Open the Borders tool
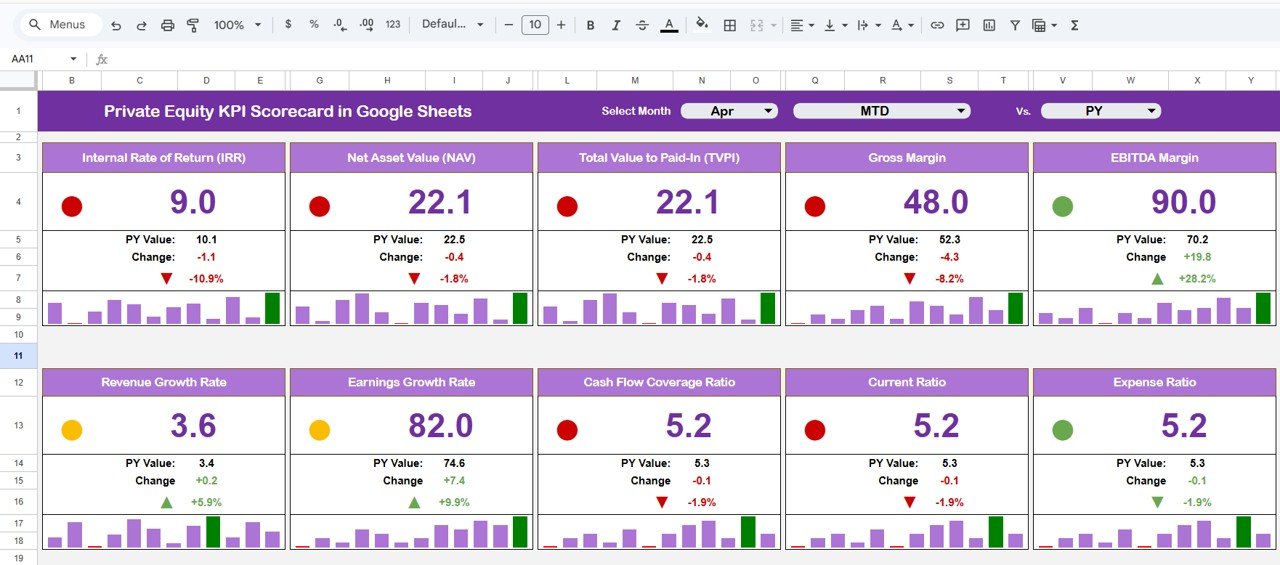This screenshot has width=1280, height=565. (730, 25)
